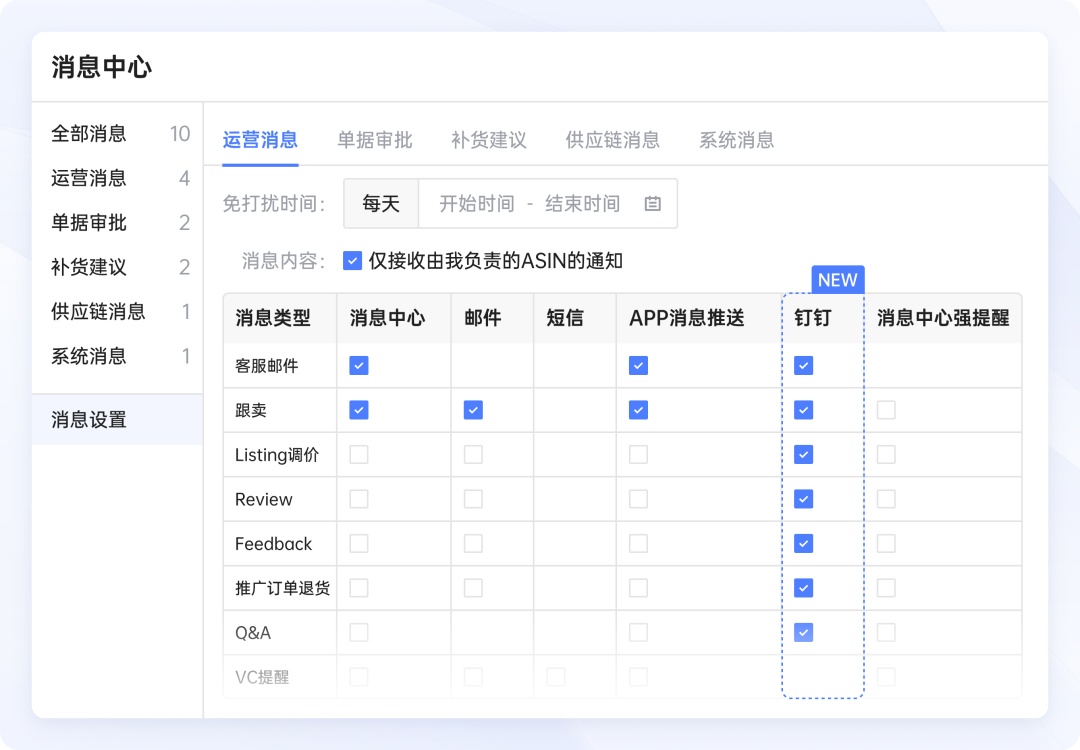Uncheck Q&A 钉钉 checkbox
This screenshot has height=750, width=1080.
[x=804, y=632]
